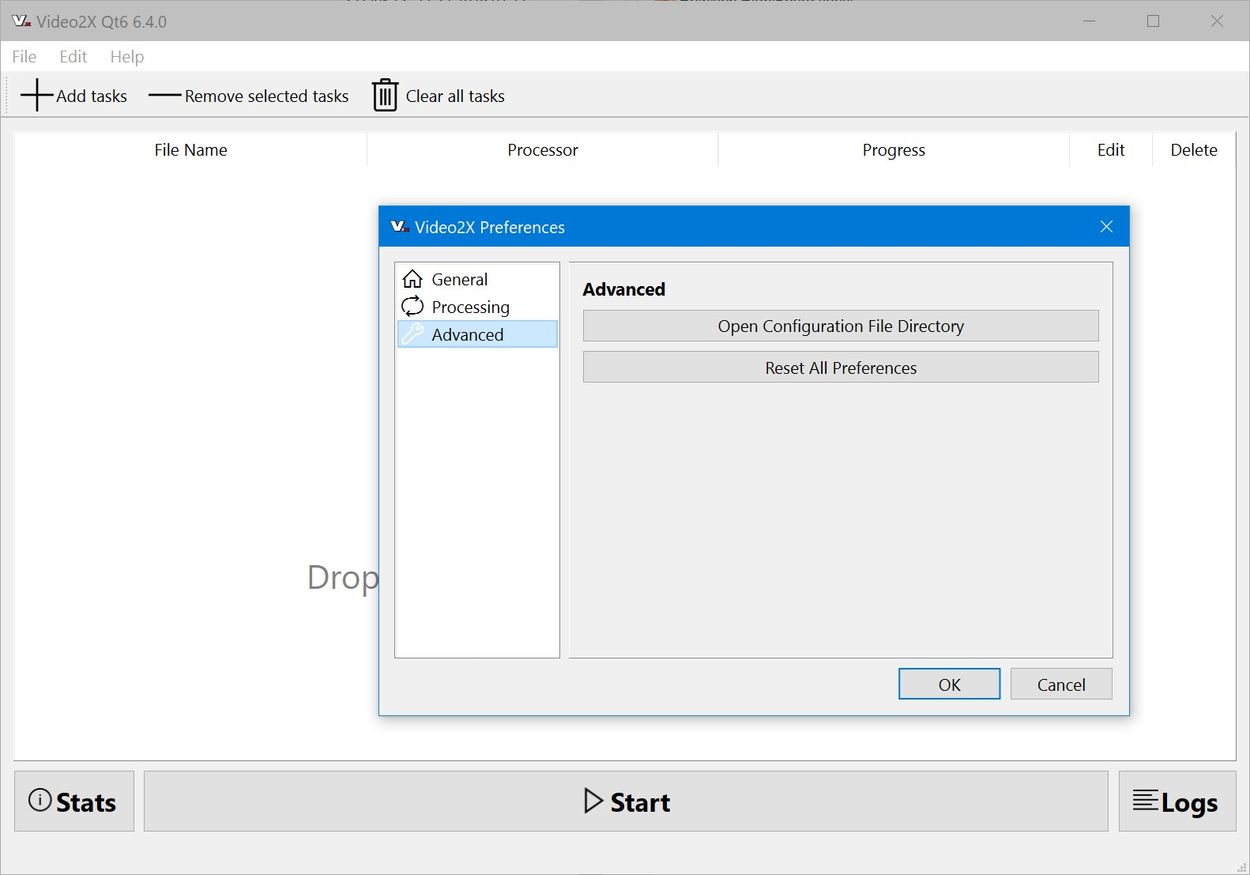Click the Video2X logo in main window title bar

tap(21, 21)
